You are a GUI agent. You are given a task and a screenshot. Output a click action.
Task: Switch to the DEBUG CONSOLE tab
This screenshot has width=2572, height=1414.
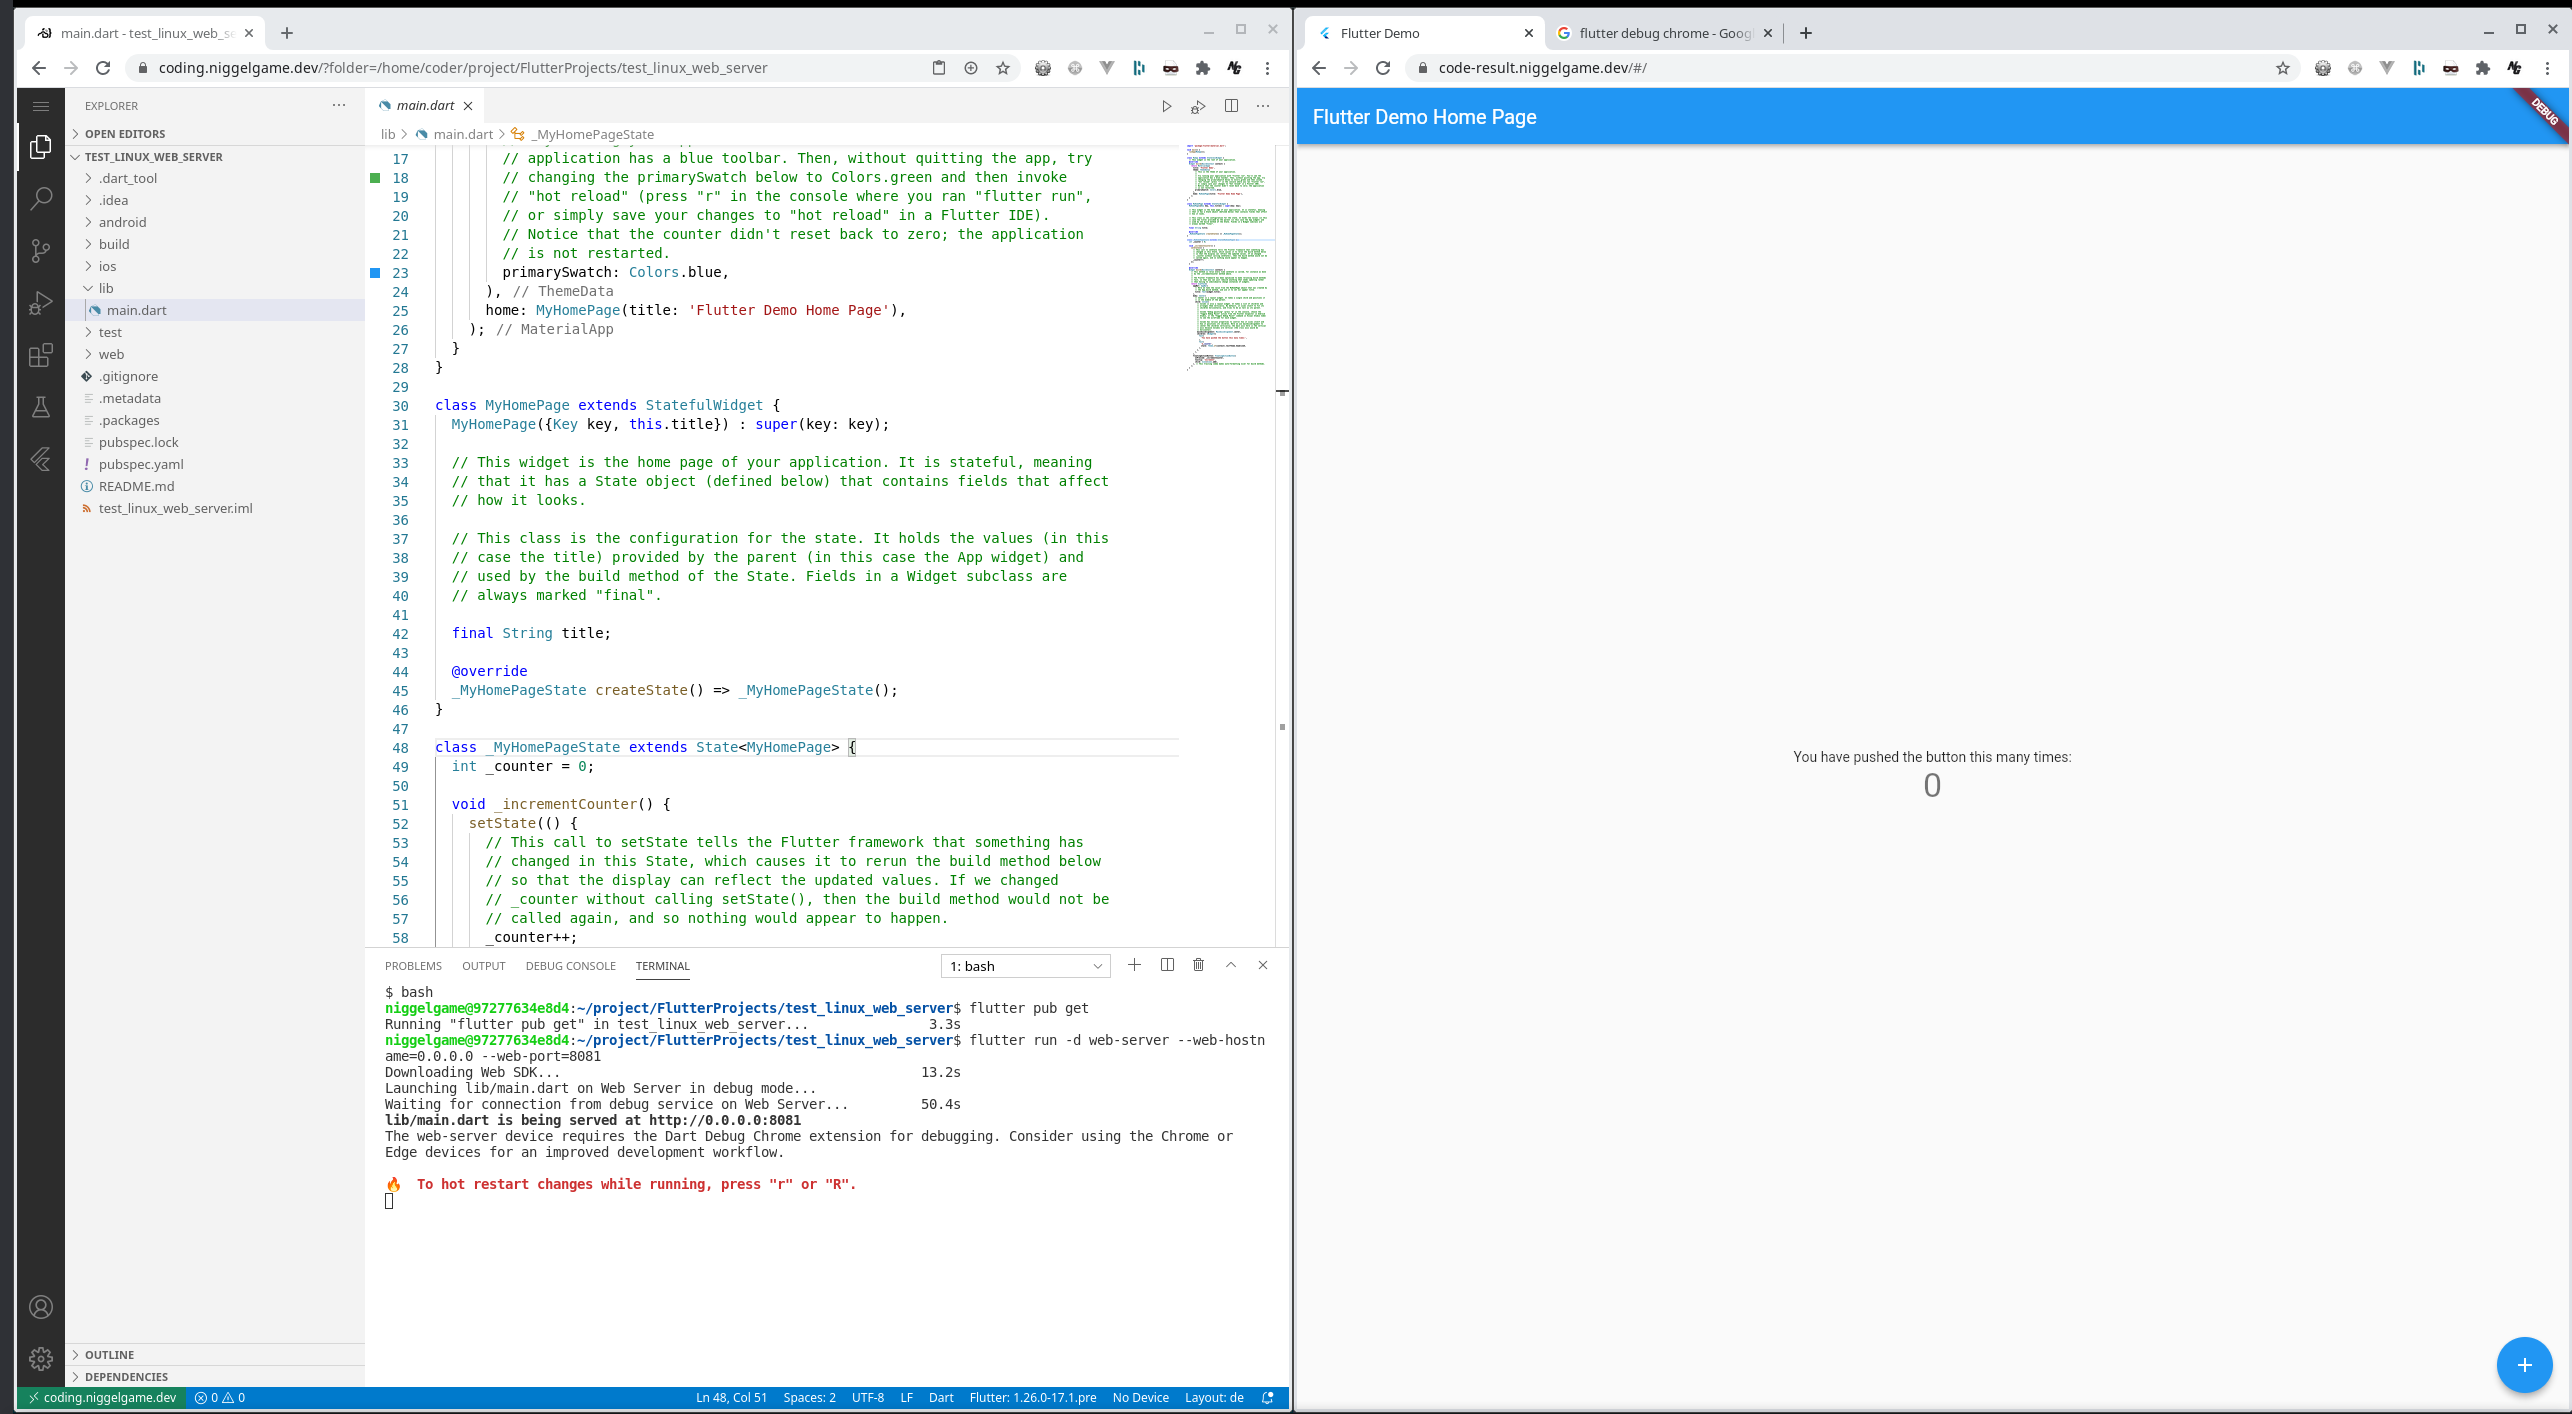tap(570, 966)
